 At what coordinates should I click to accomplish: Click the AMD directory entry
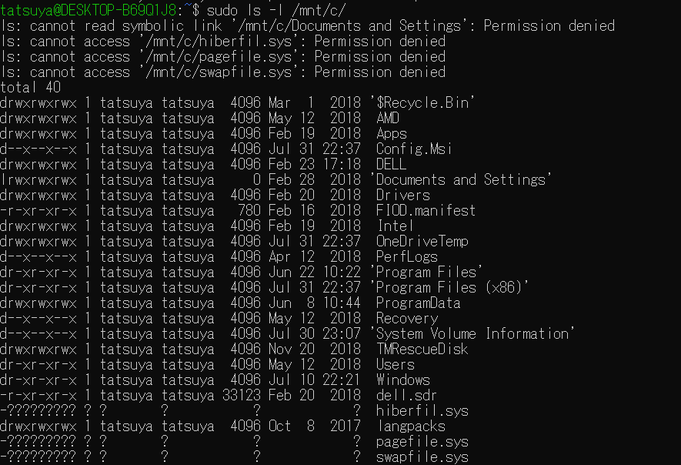click(388, 118)
